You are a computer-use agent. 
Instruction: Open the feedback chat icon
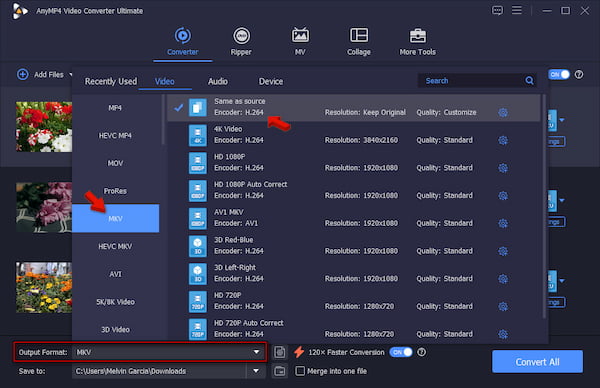click(x=497, y=10)
